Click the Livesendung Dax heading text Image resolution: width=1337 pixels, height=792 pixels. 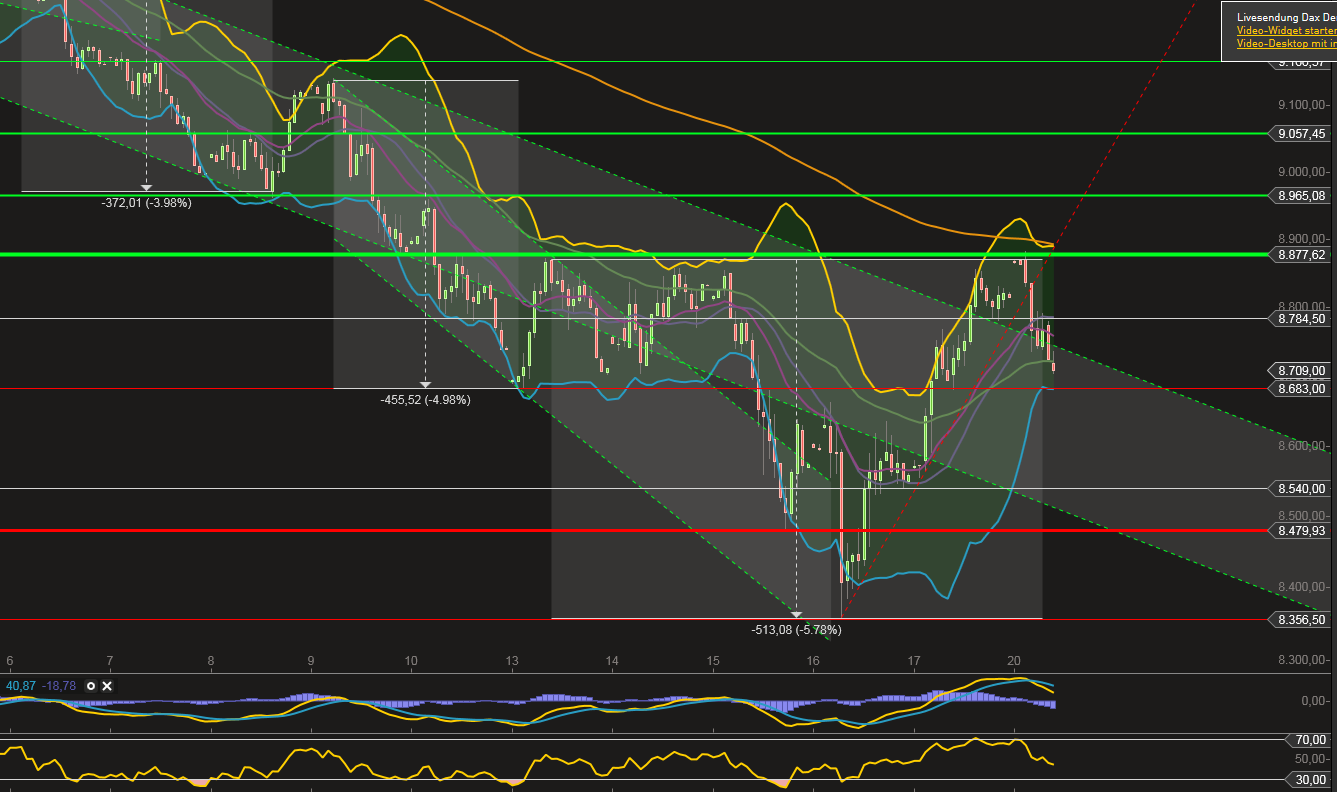point(1286,17)
